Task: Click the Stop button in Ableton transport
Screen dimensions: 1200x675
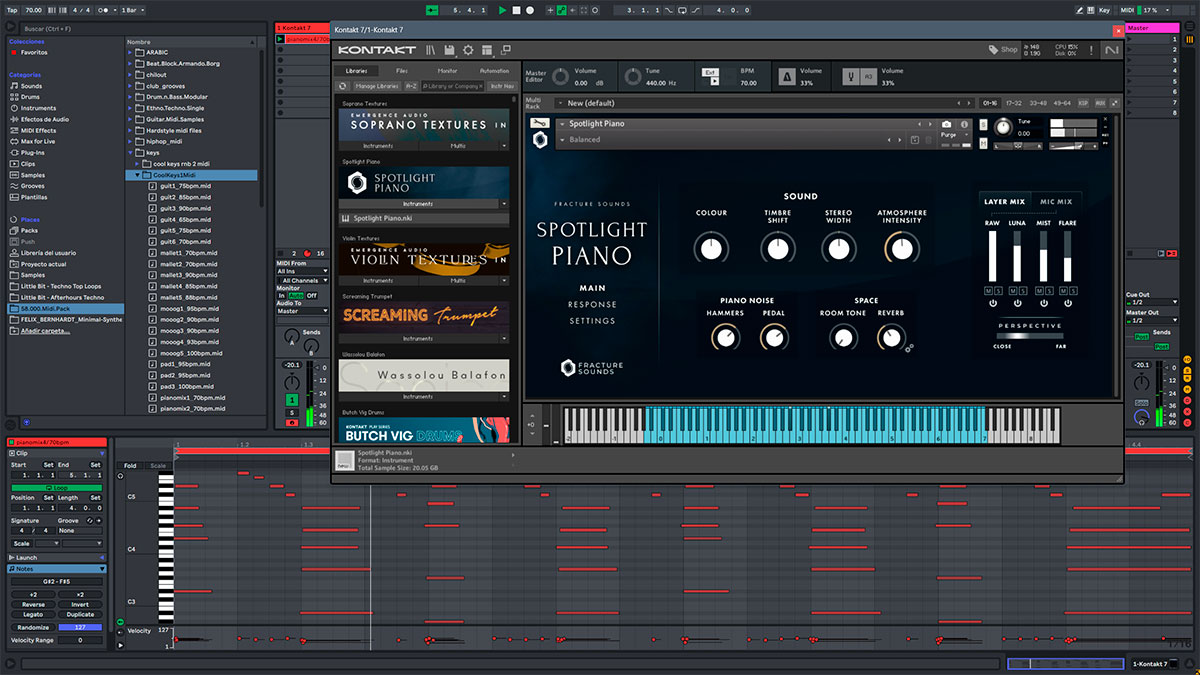Action: [x=516, y=10]
